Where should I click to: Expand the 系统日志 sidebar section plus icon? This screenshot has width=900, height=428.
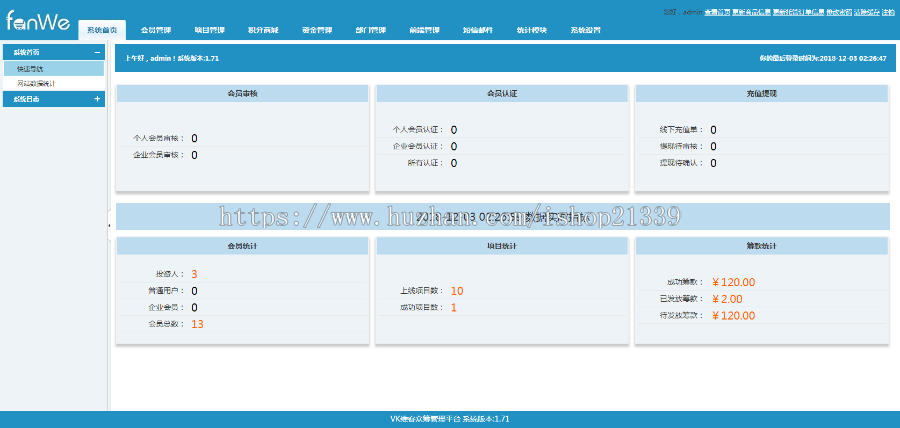click(x=97, y=99)
